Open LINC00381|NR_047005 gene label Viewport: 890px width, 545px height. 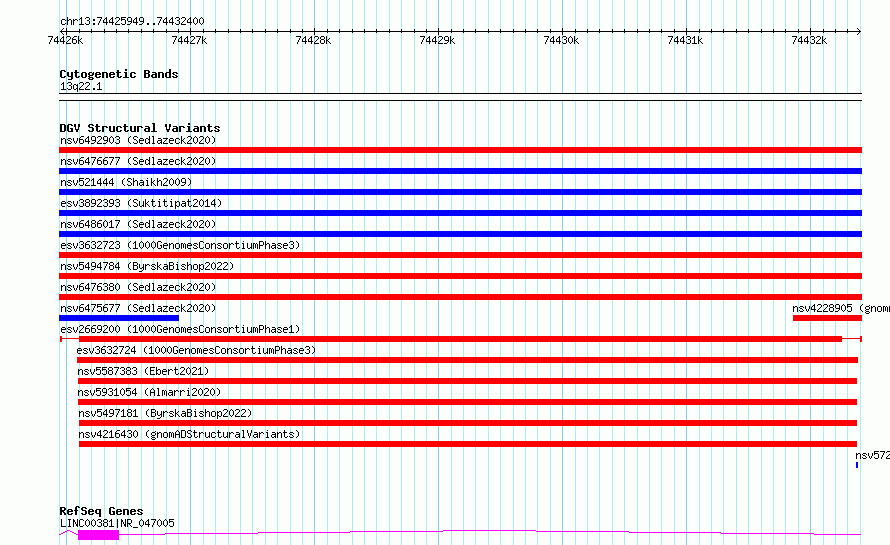pos(117,523)
